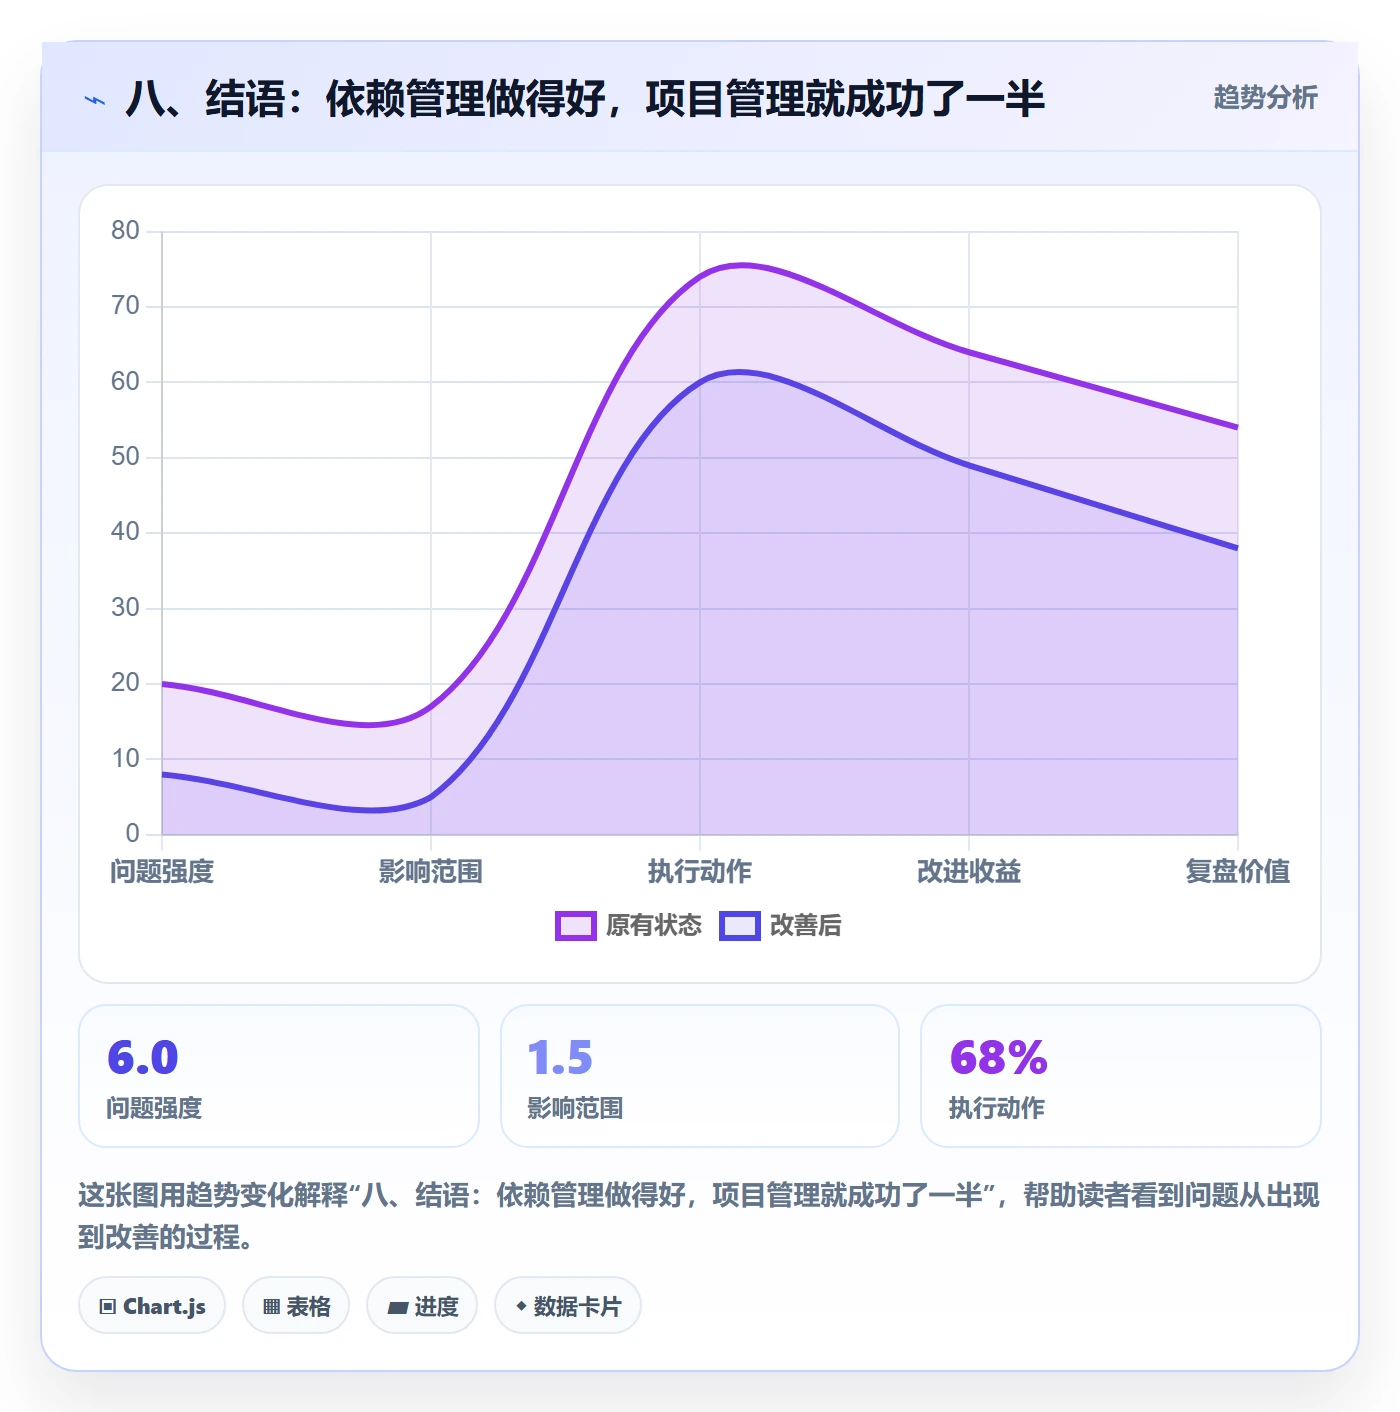This screenshot has width=1400, height=1412.
Task: Click the 80 y-axis value
Action: (125, 231)
